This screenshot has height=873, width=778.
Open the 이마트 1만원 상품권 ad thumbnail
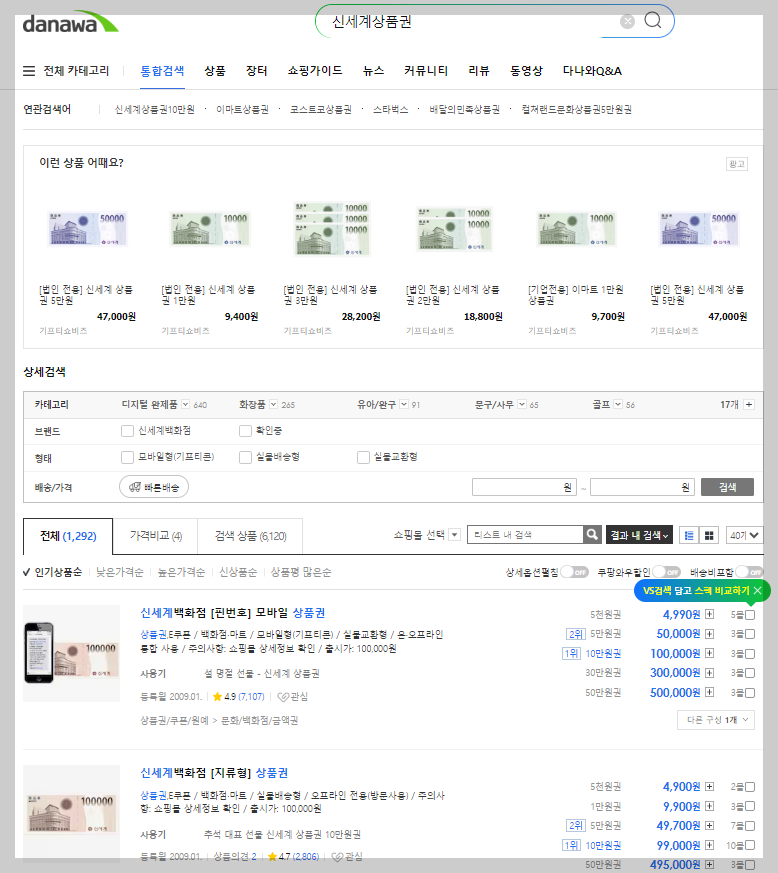576,229
